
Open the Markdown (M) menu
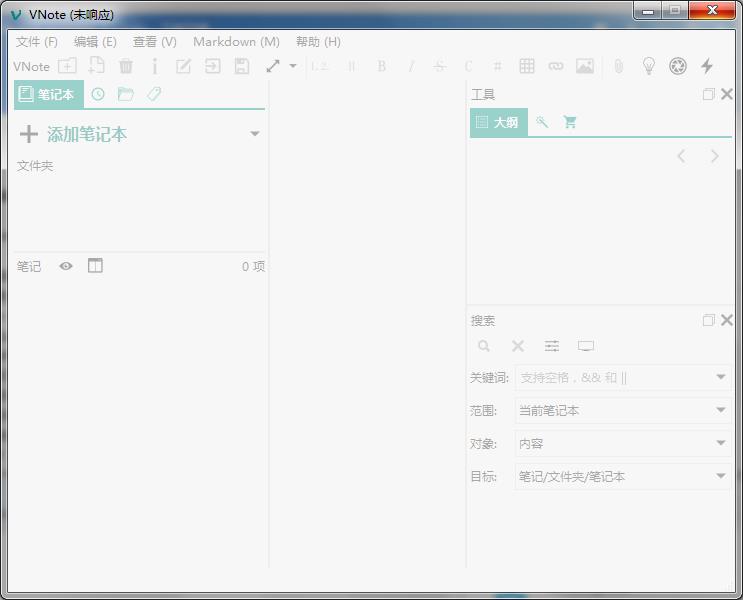236,42
